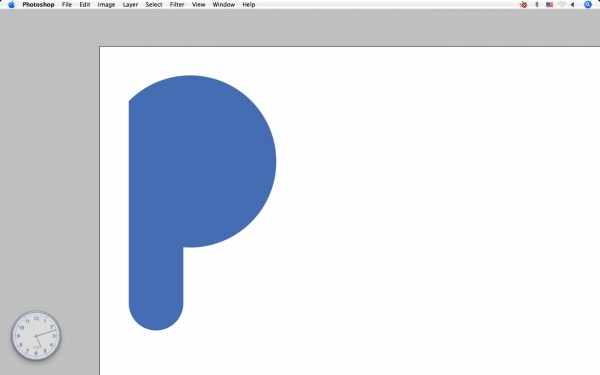The image size is (600, 375).
Task: Click the ladybug status icon in menu bar
Action: click(x=523, y=5)
